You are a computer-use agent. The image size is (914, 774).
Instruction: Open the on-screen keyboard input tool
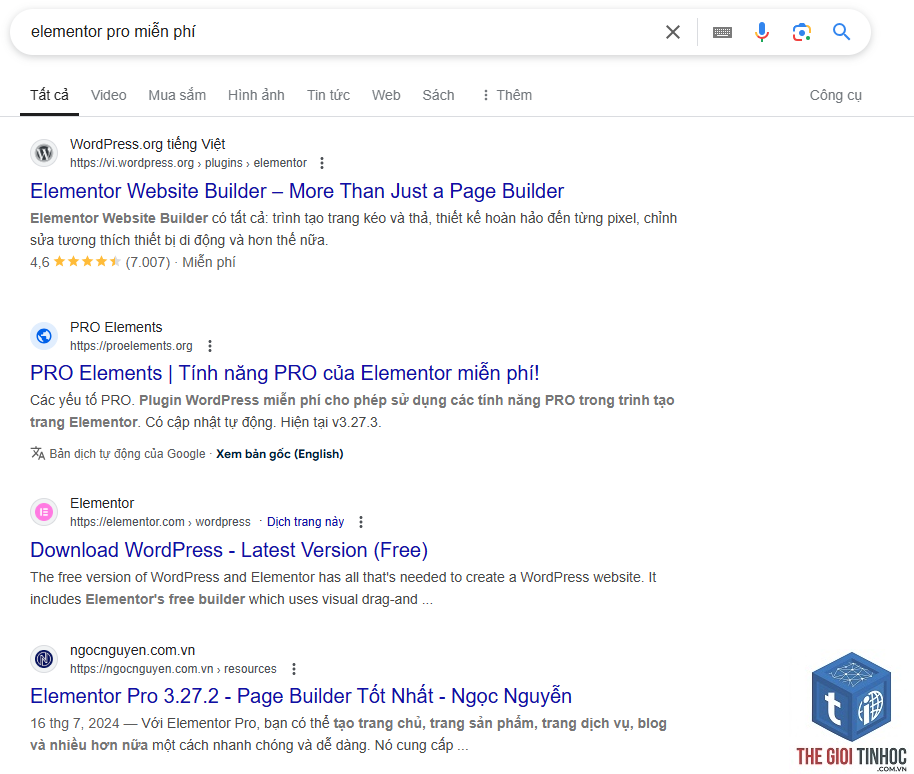coord(722,32)
